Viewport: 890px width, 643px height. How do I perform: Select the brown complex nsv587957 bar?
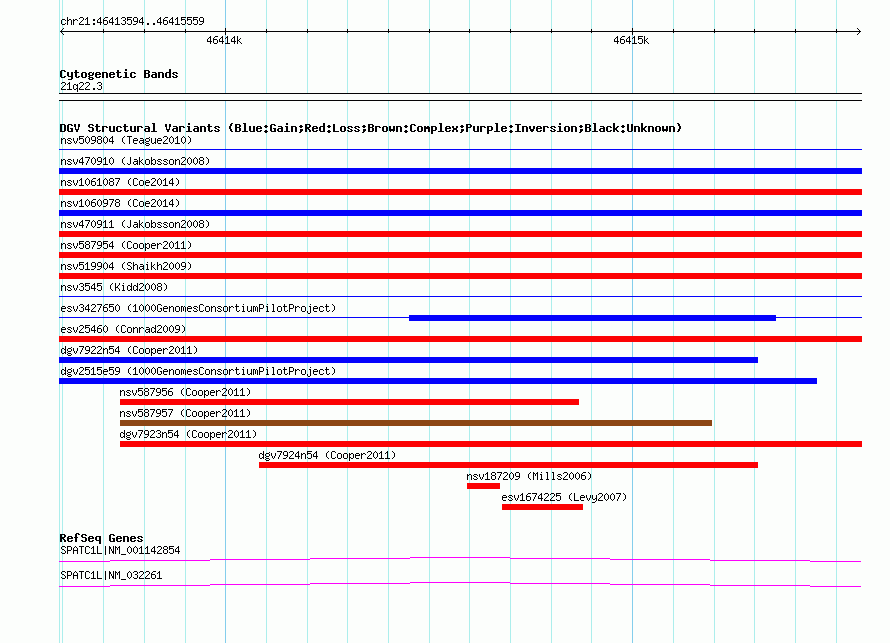[415, 423]
